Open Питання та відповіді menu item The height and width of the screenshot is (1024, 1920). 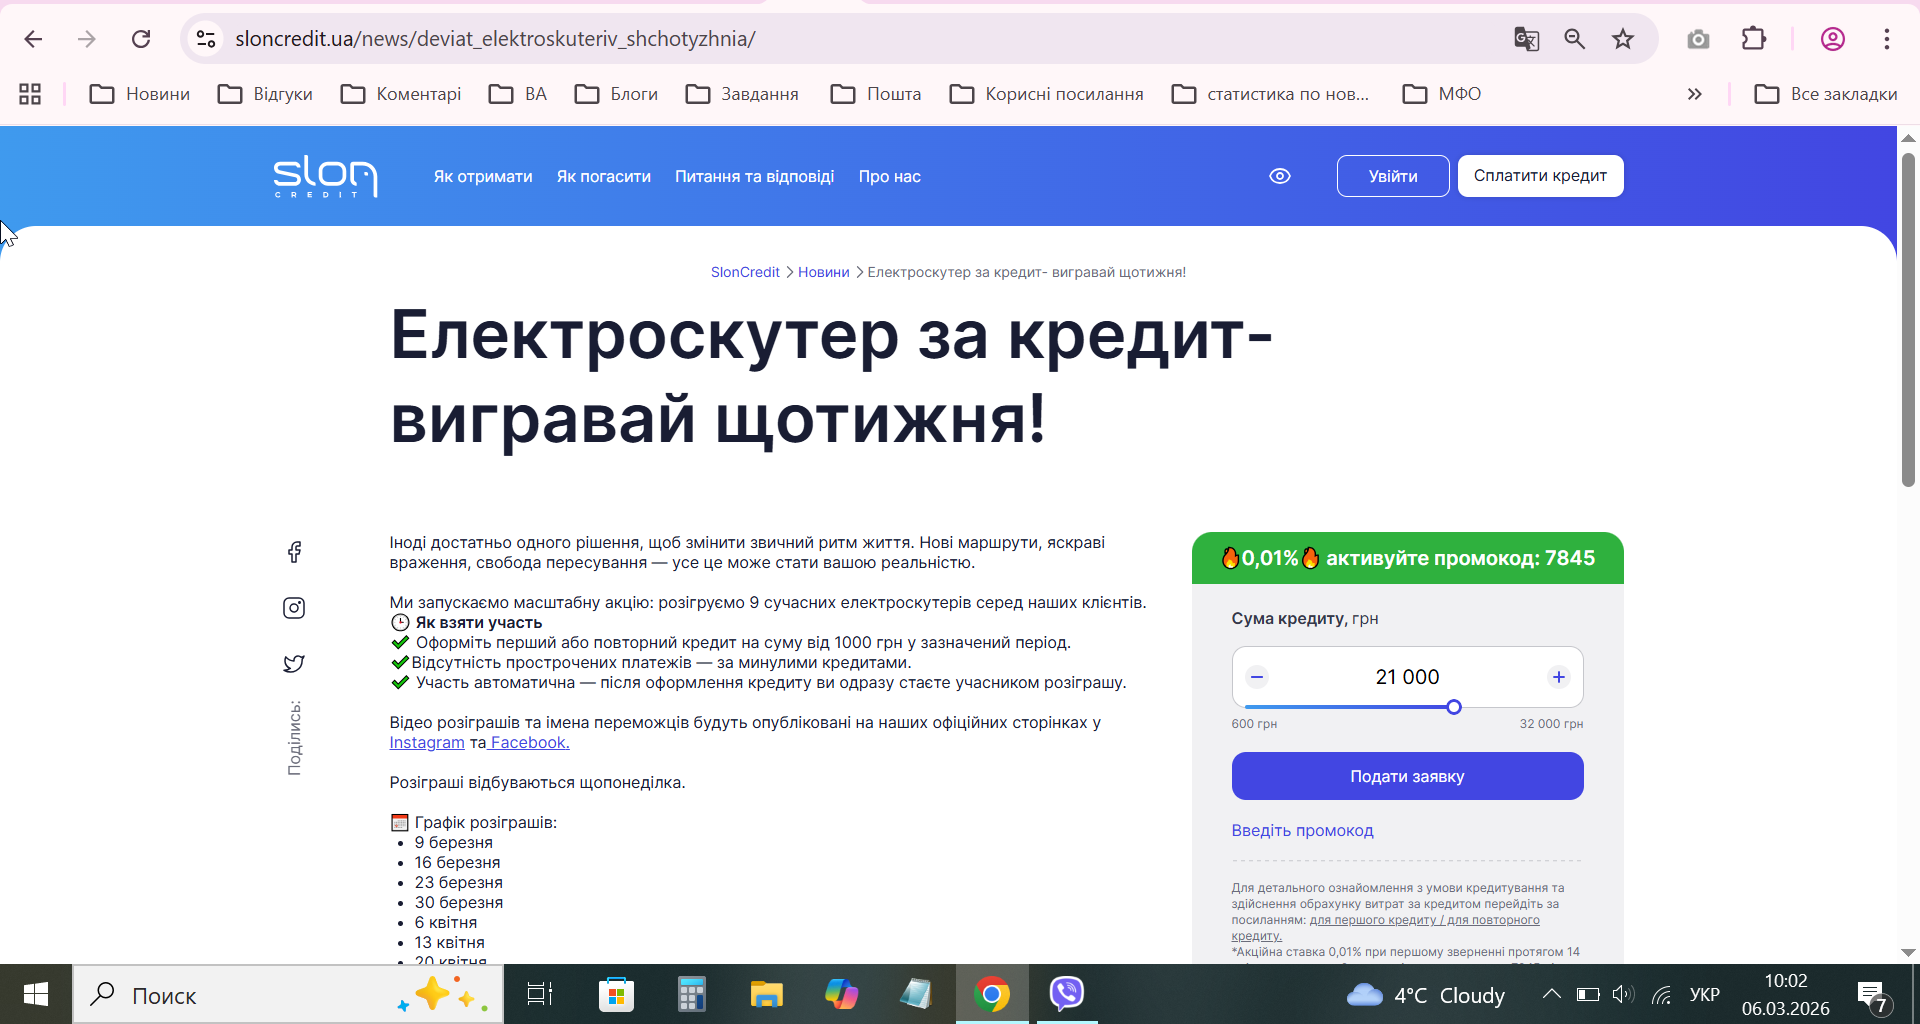754,177
